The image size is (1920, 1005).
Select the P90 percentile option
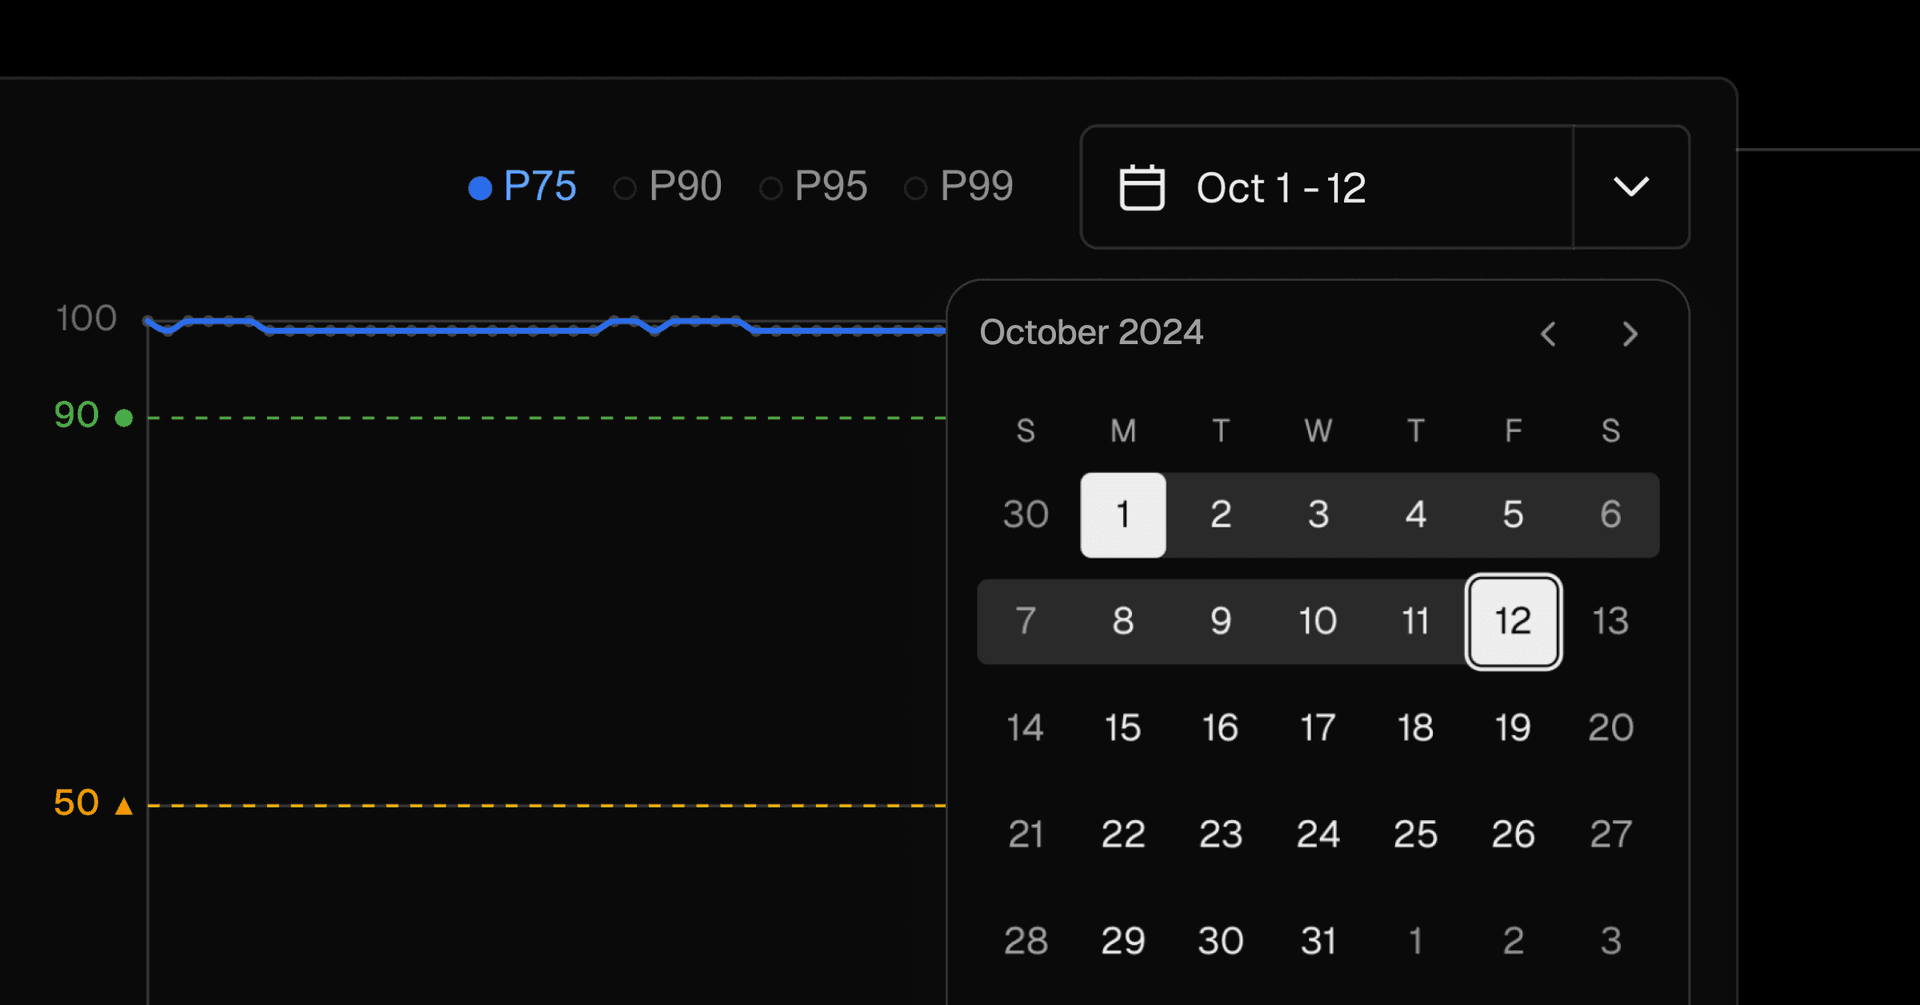(x=668, y=187)
